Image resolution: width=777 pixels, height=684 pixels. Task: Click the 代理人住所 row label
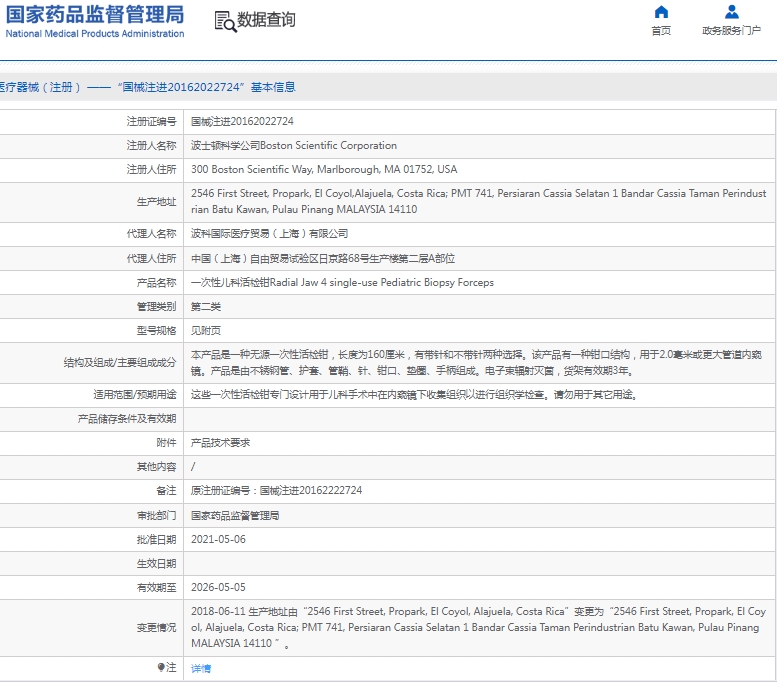[x=151, y=258]
